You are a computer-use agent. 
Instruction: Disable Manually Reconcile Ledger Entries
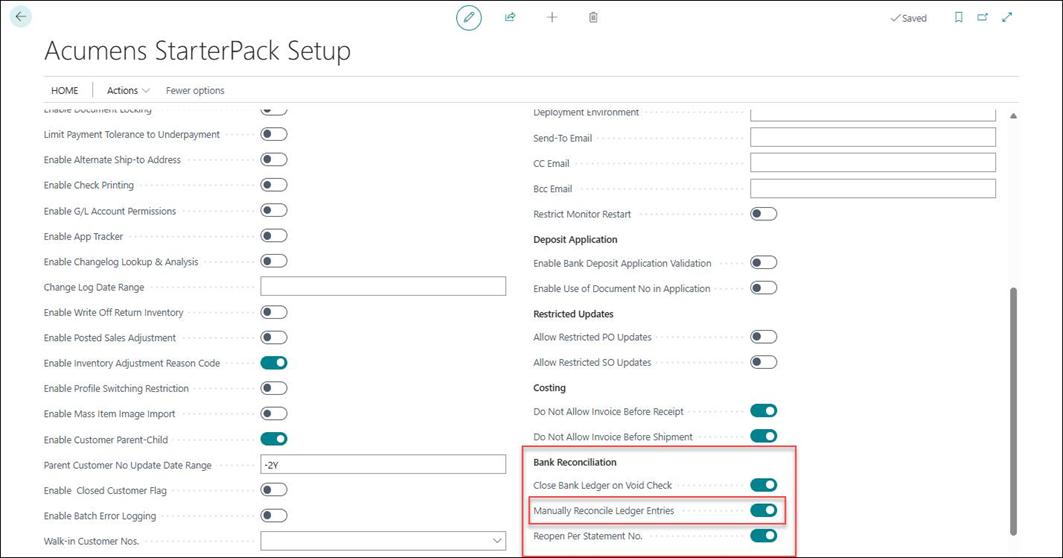pos(763,511)
